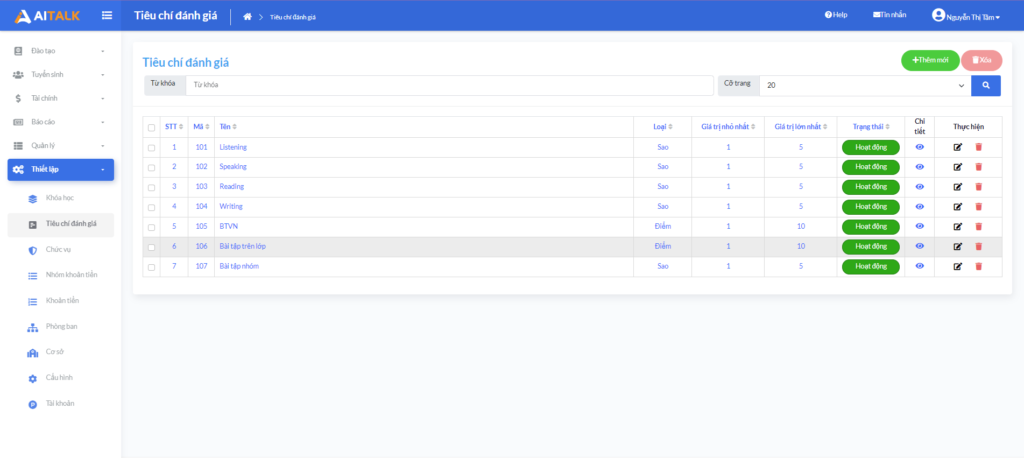Expand the Đào tạo sidebar menu
Screen dimensions: 1024x458
(x=60, y=50)
